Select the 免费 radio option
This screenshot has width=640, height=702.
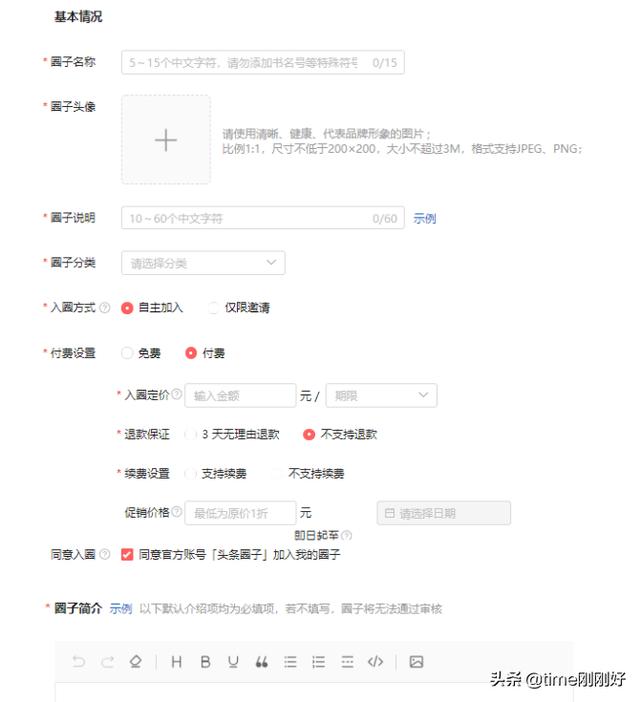pyautogui.click(x=127, y=353)
